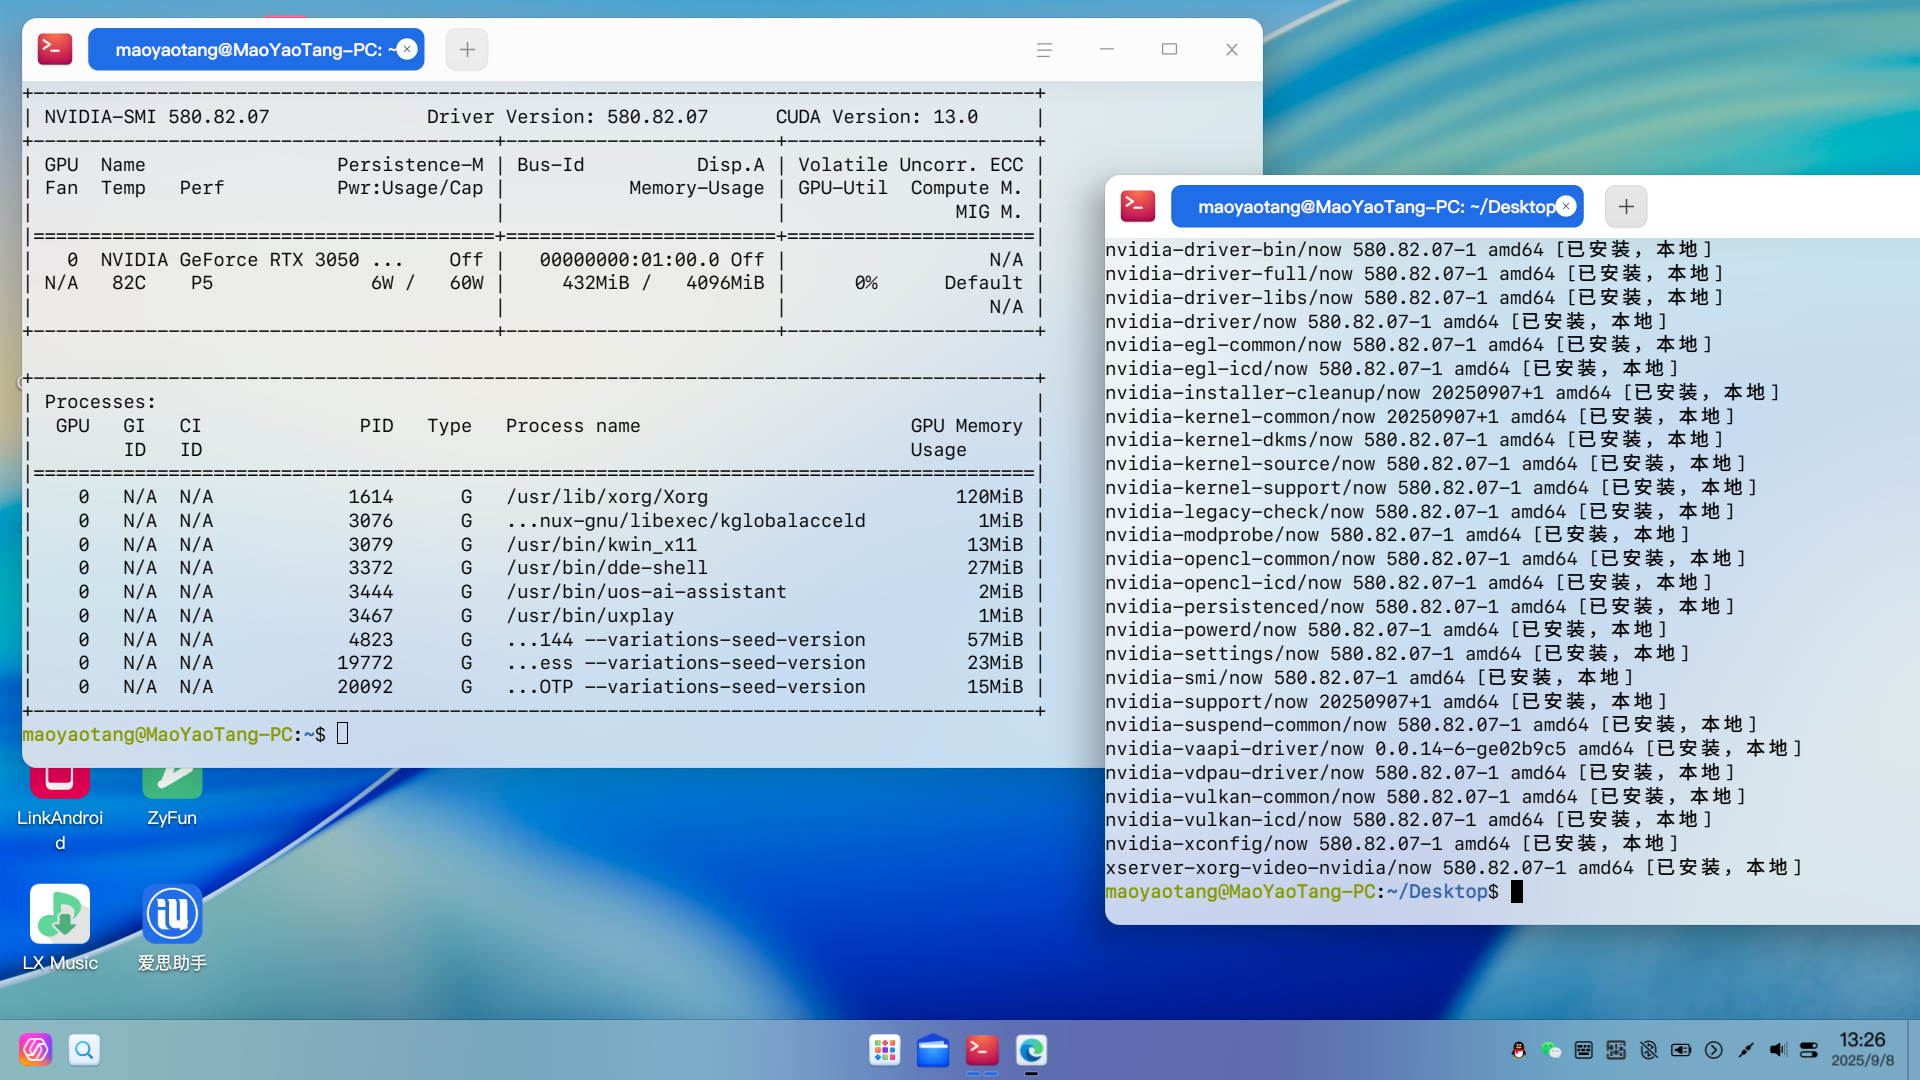Click the left terminal command prompt
The height and width of the screenshot is (1080, 1920).
coord(185,734)
